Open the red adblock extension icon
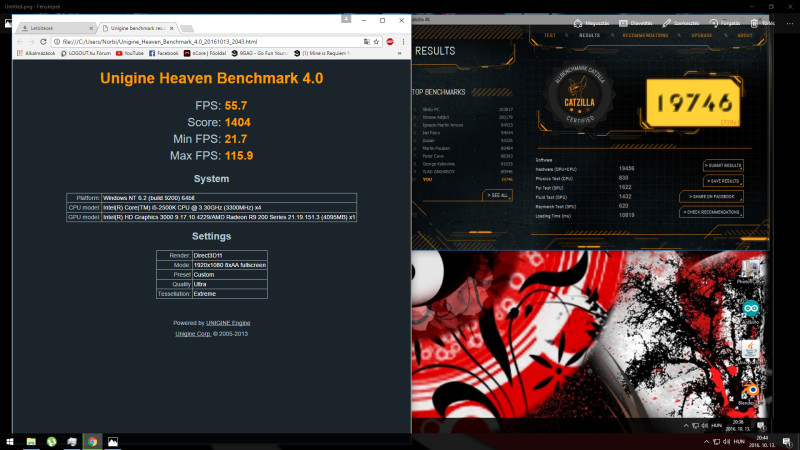The width and height of the screenshot is (800, 450). pyautogui.click(x=390, y=42)
